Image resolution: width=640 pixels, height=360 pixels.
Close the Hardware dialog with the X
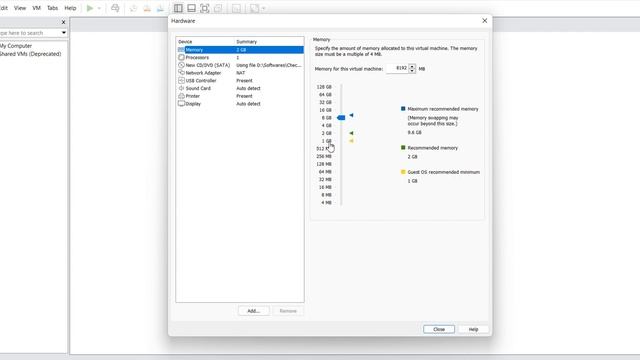(484, 20)
